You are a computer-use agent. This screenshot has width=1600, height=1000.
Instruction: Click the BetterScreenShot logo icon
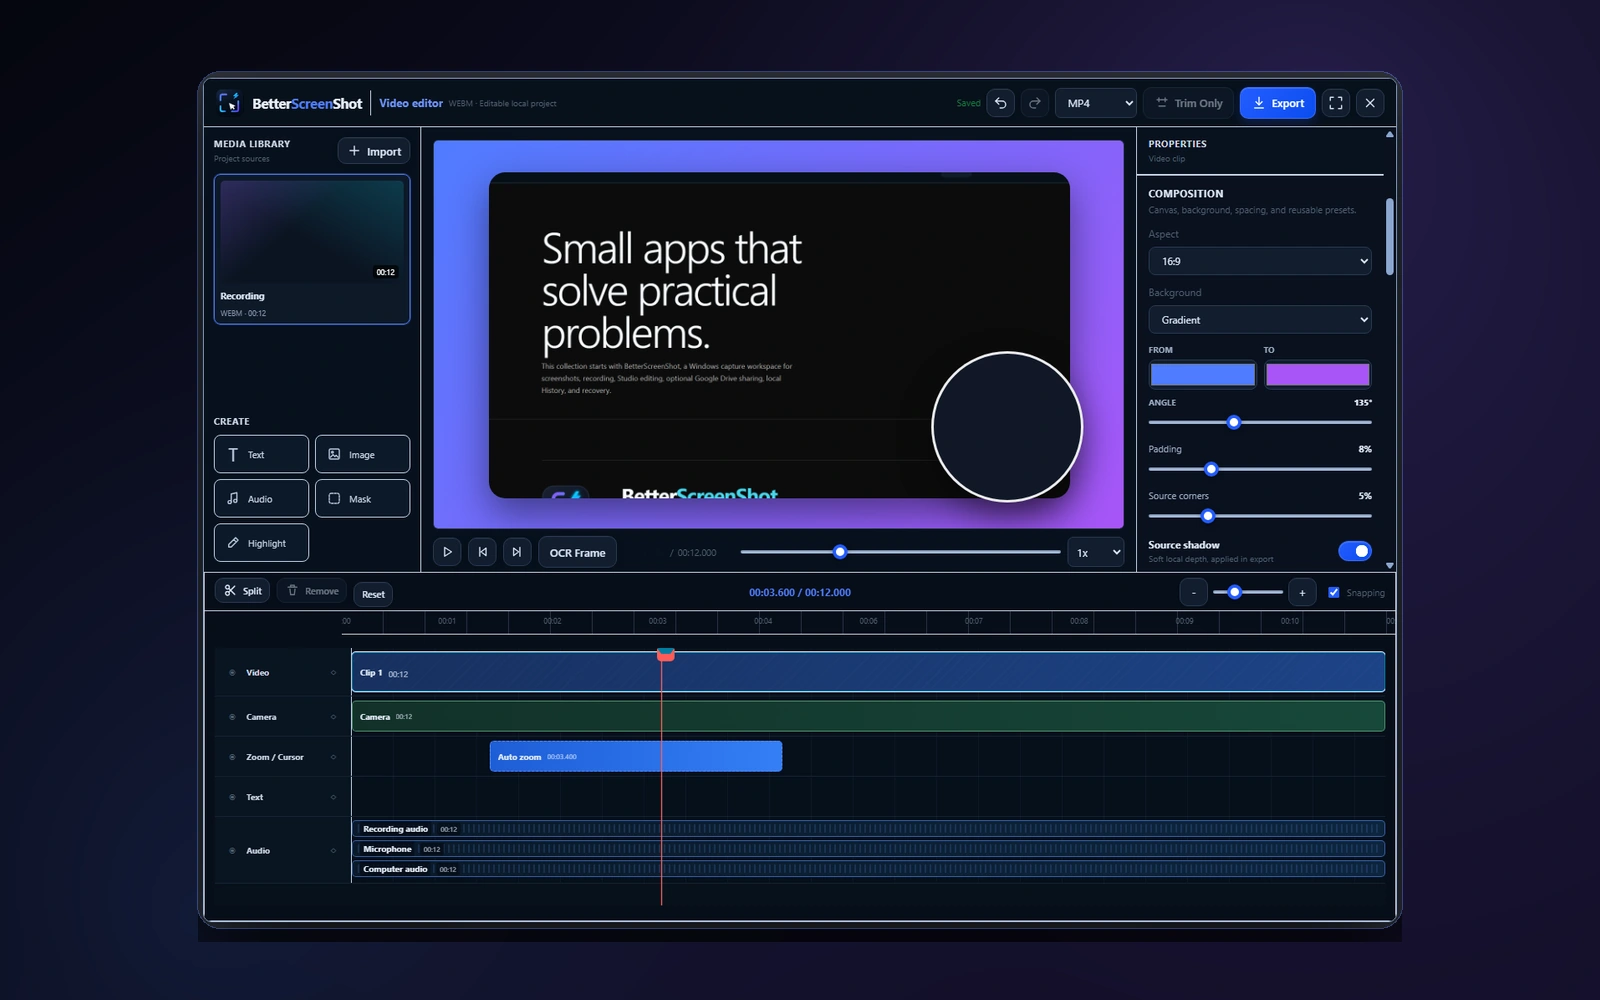[x=229, y=103]
